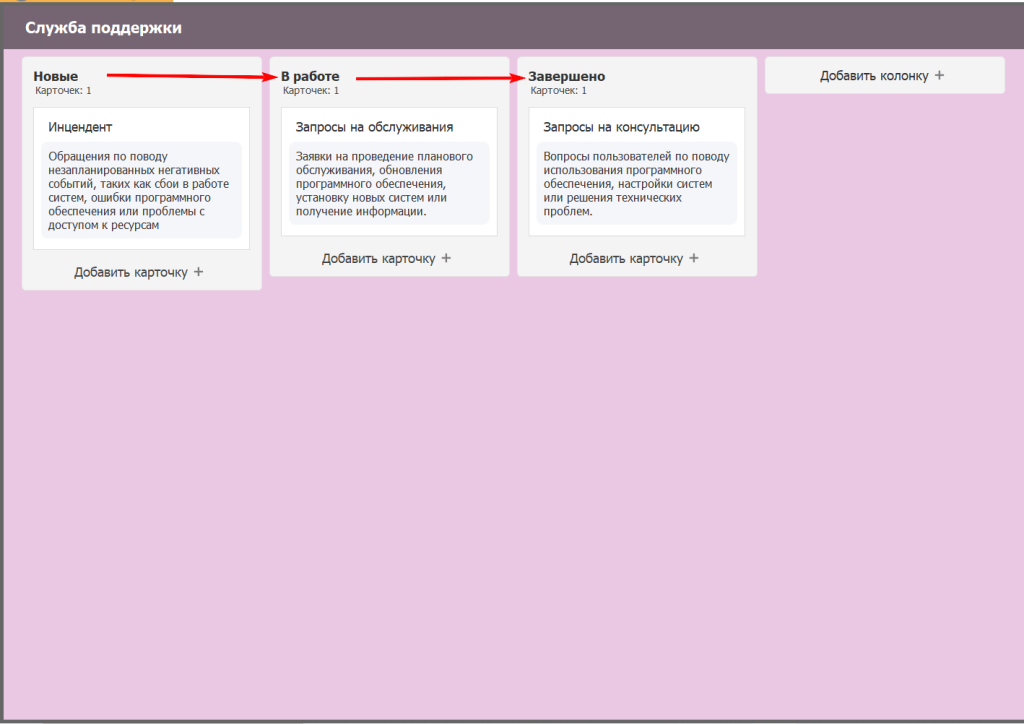Screen dimensions: 1024x724
Task: Select the Новые column header
Action: [56, 77]
